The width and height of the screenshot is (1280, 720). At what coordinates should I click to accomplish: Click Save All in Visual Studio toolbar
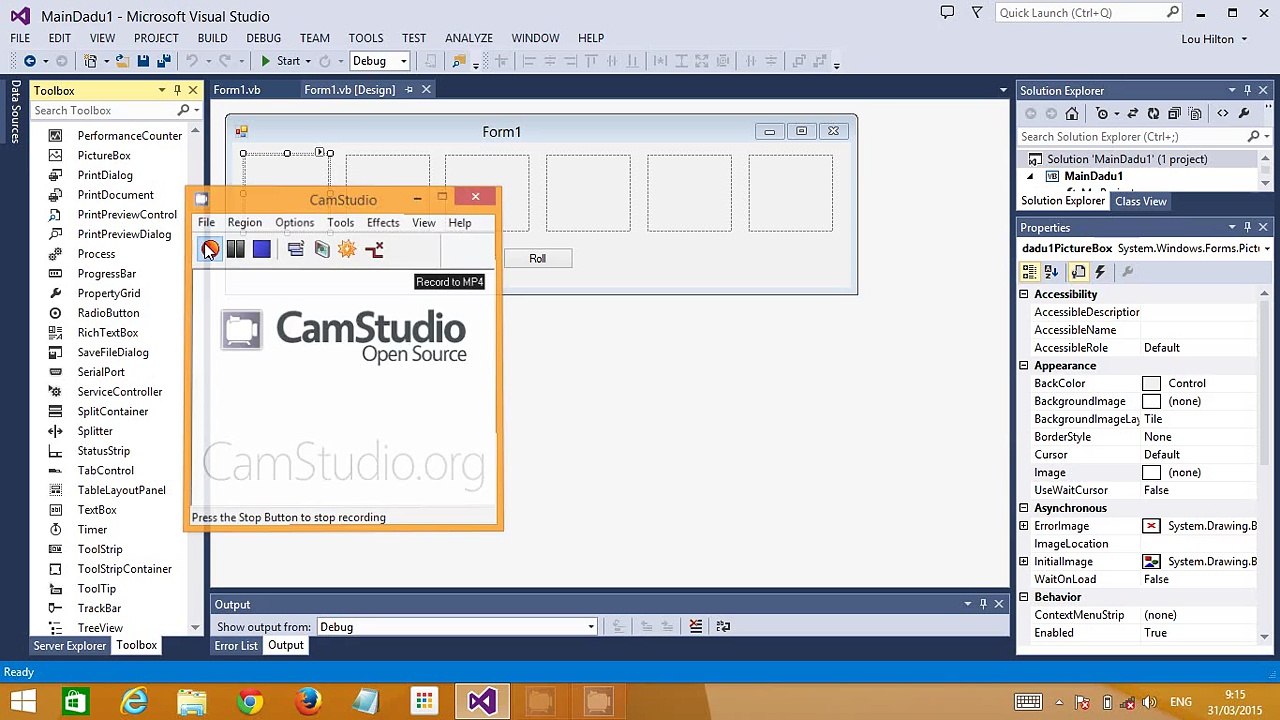pyautogui.click(x=164, y=61)
